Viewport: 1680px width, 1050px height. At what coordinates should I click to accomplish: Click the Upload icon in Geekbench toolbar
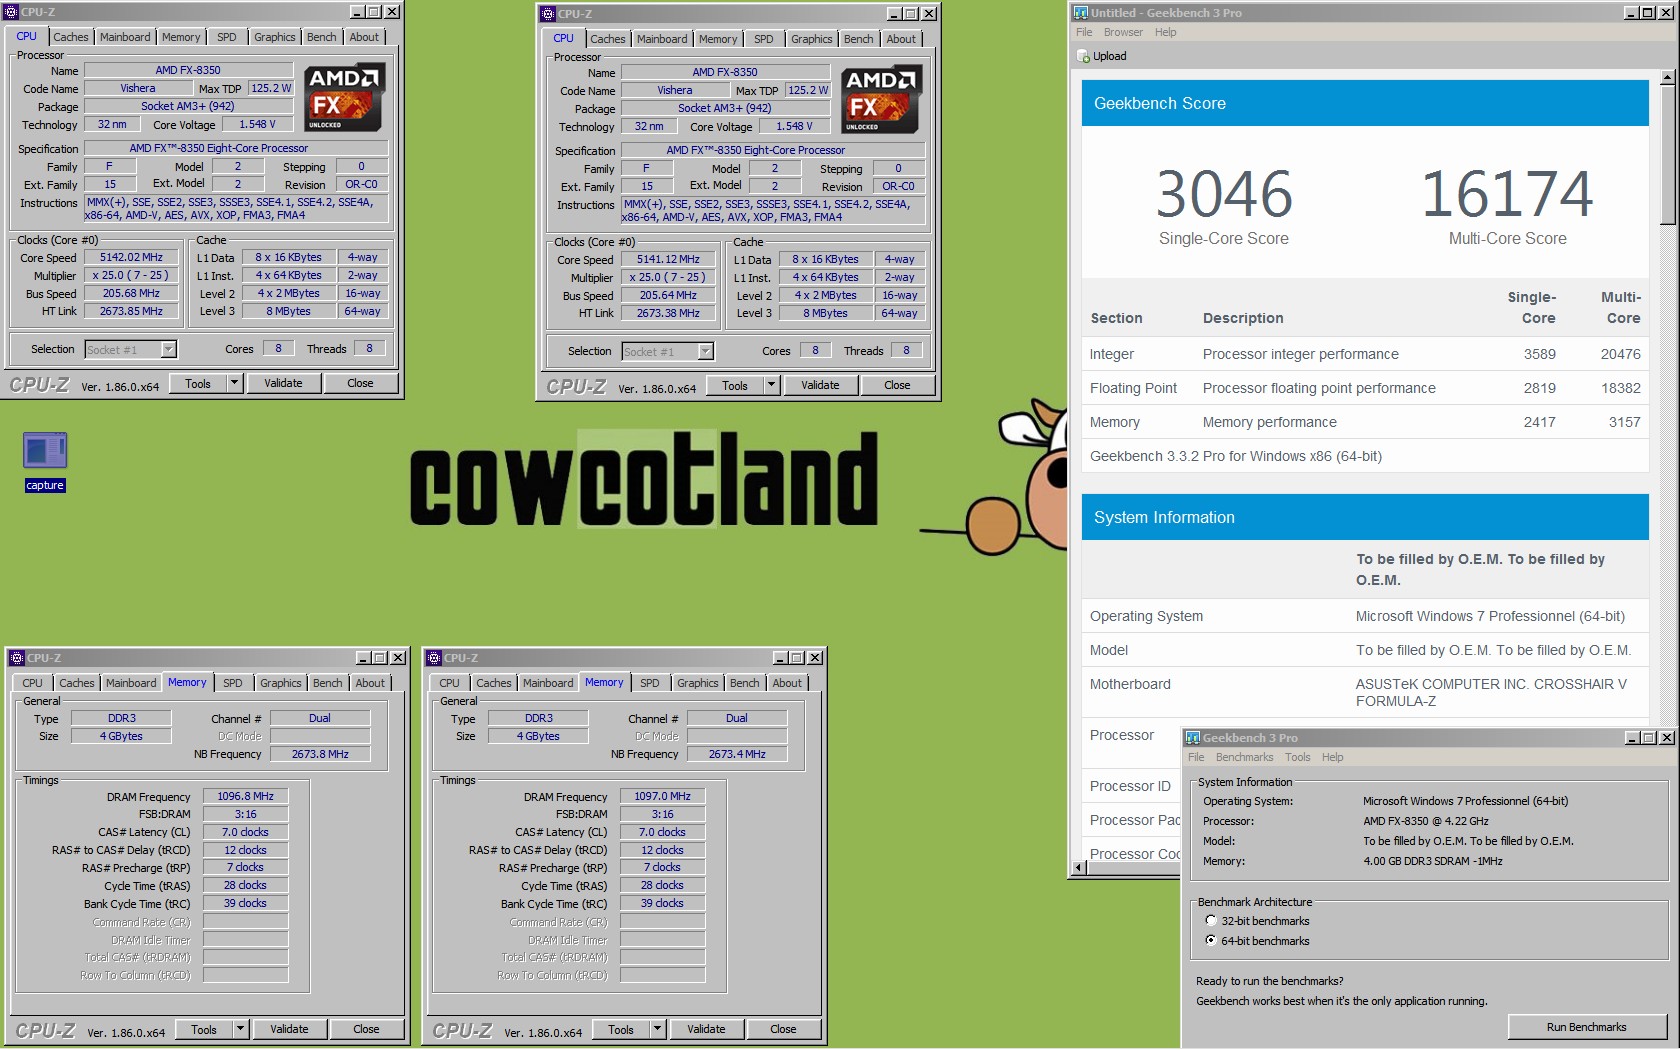[x=1084, y=56]
